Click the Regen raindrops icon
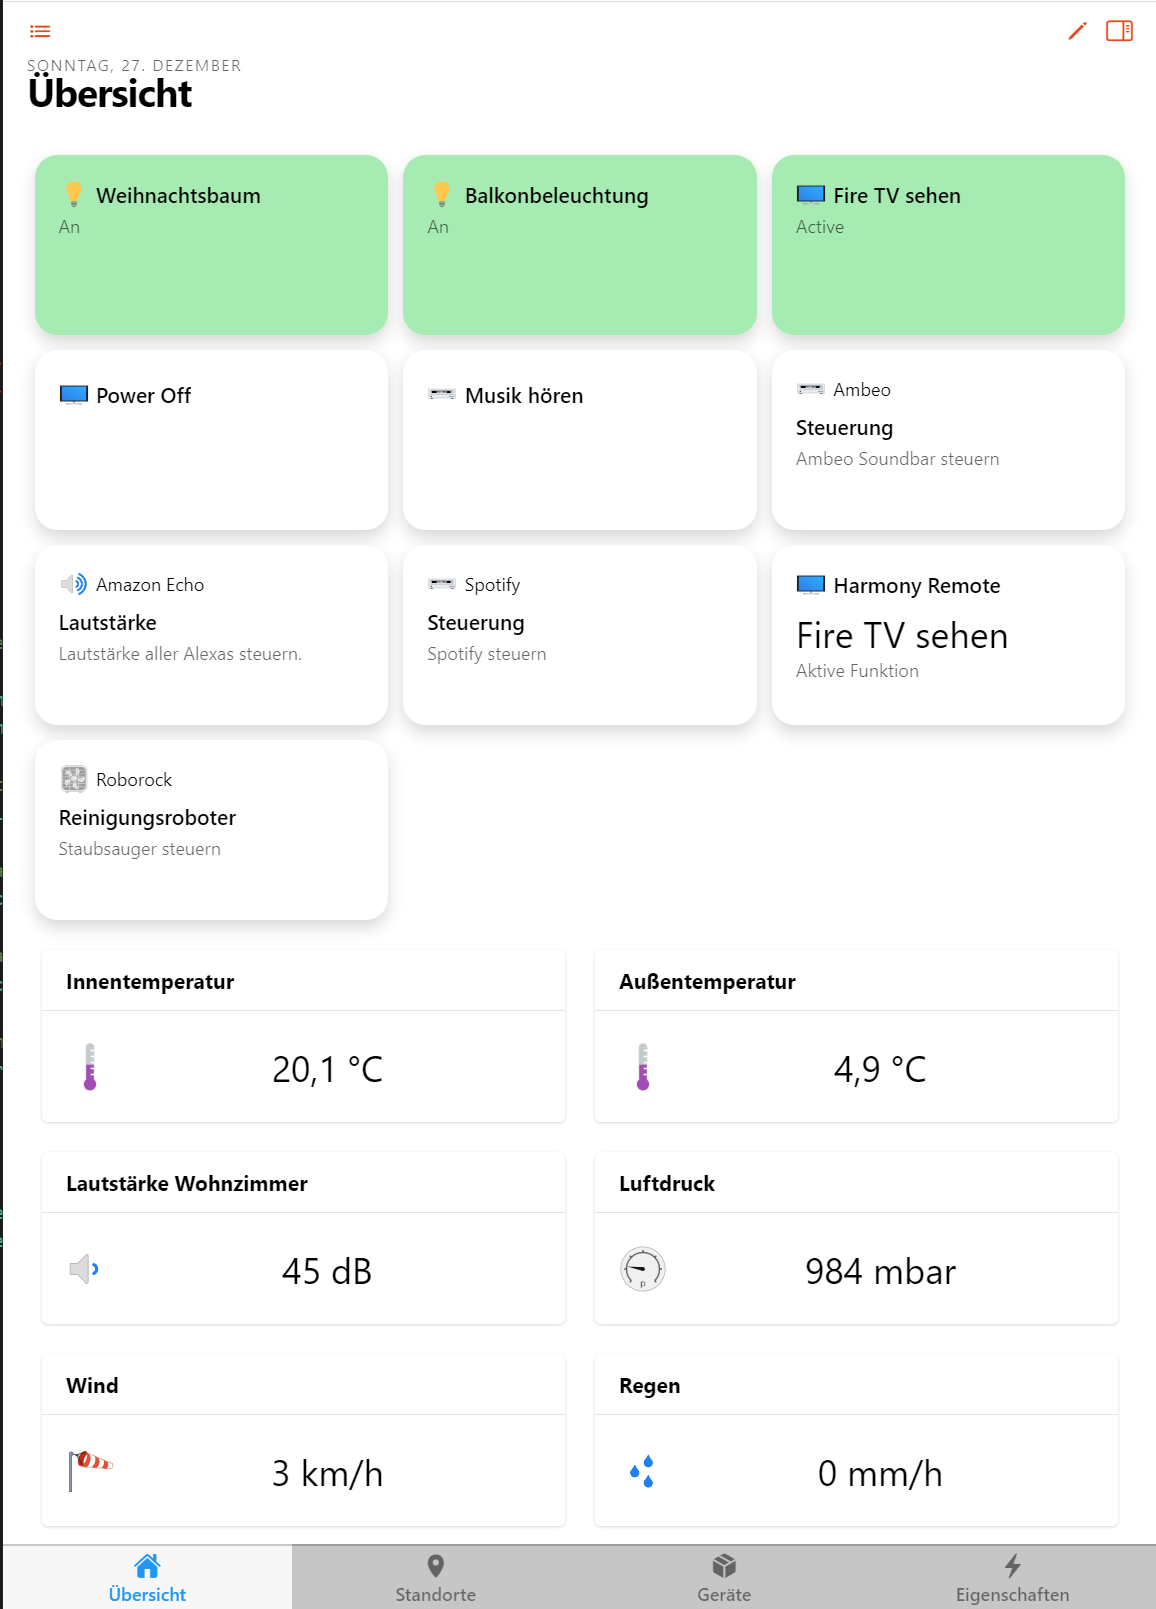This screenshot has width=1156, height=1609. (643, 1471)
